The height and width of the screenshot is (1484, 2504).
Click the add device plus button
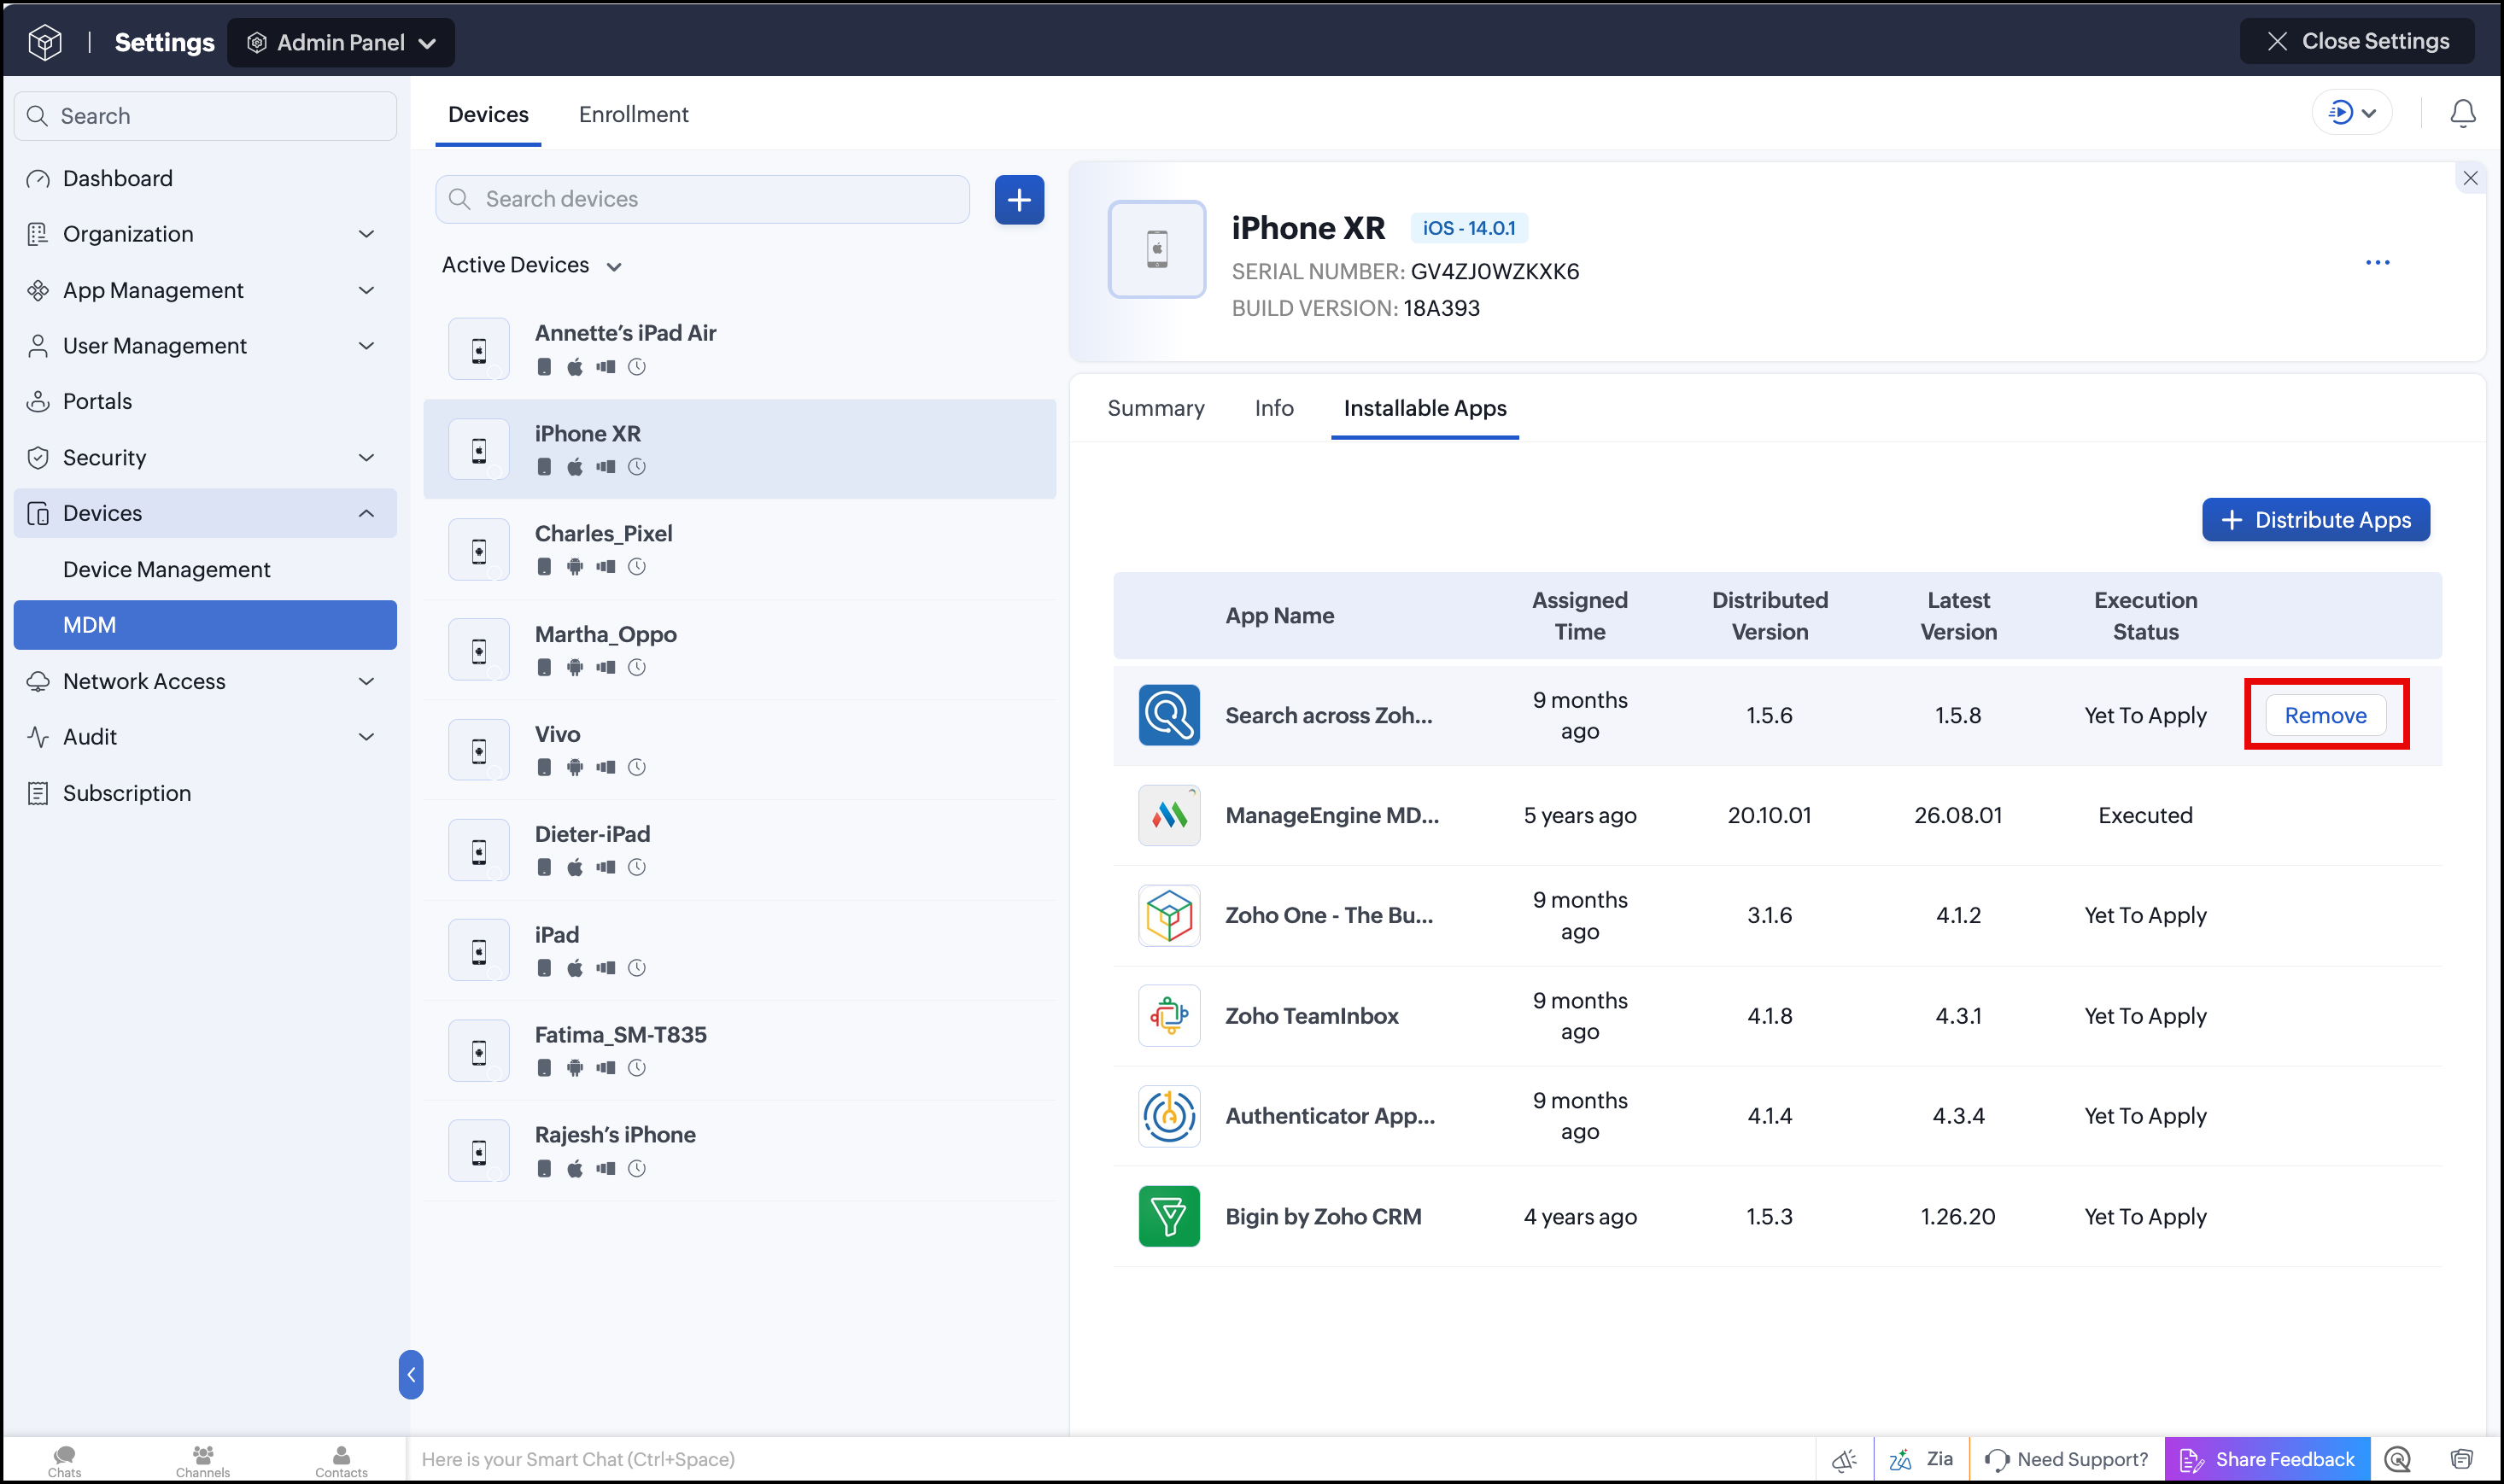(x=1019, y=200)
